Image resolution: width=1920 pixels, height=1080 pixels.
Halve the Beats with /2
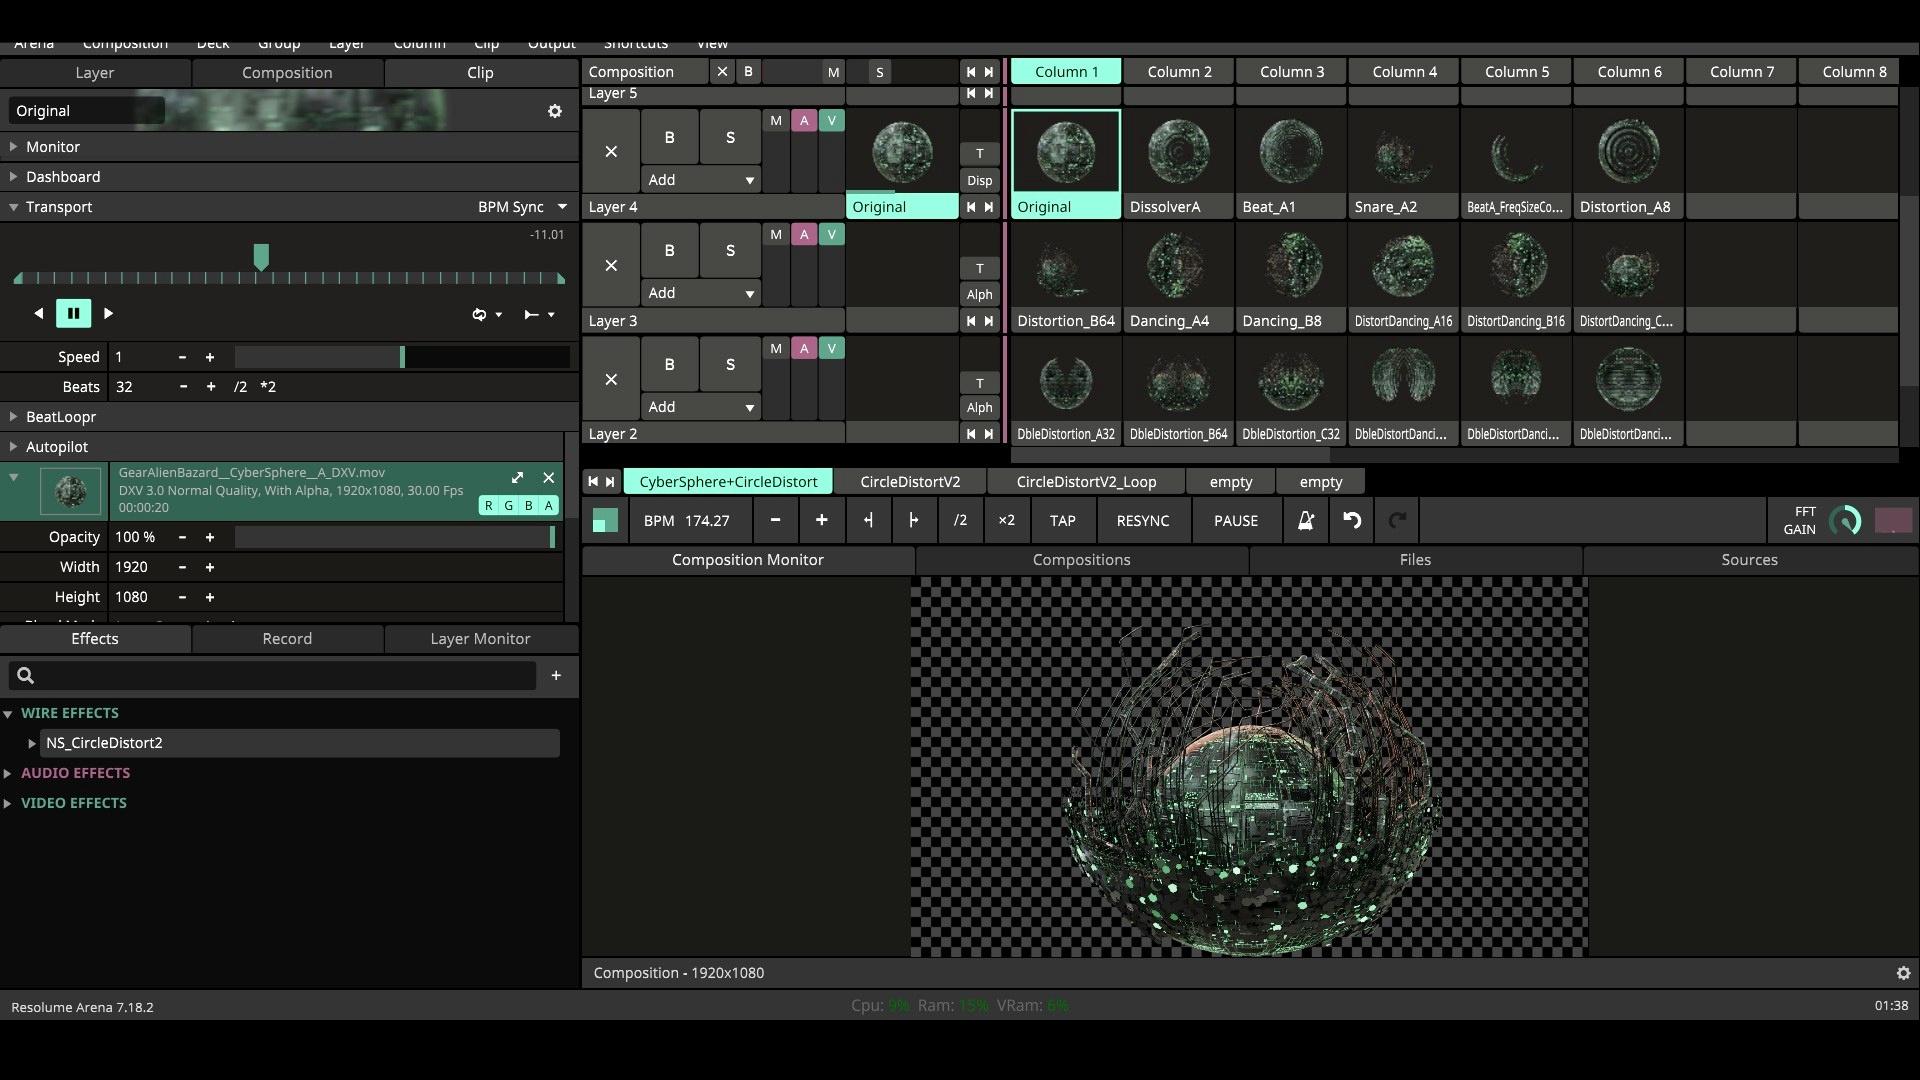click(x=240, y=387)
